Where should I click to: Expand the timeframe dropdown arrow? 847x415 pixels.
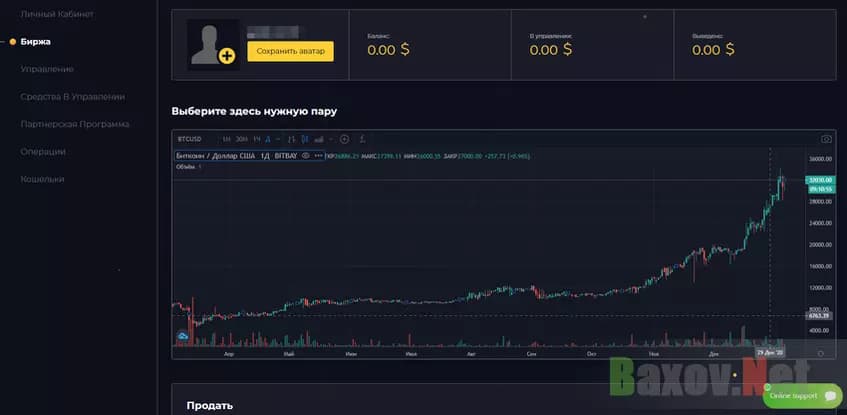click(x=277, y=139)
